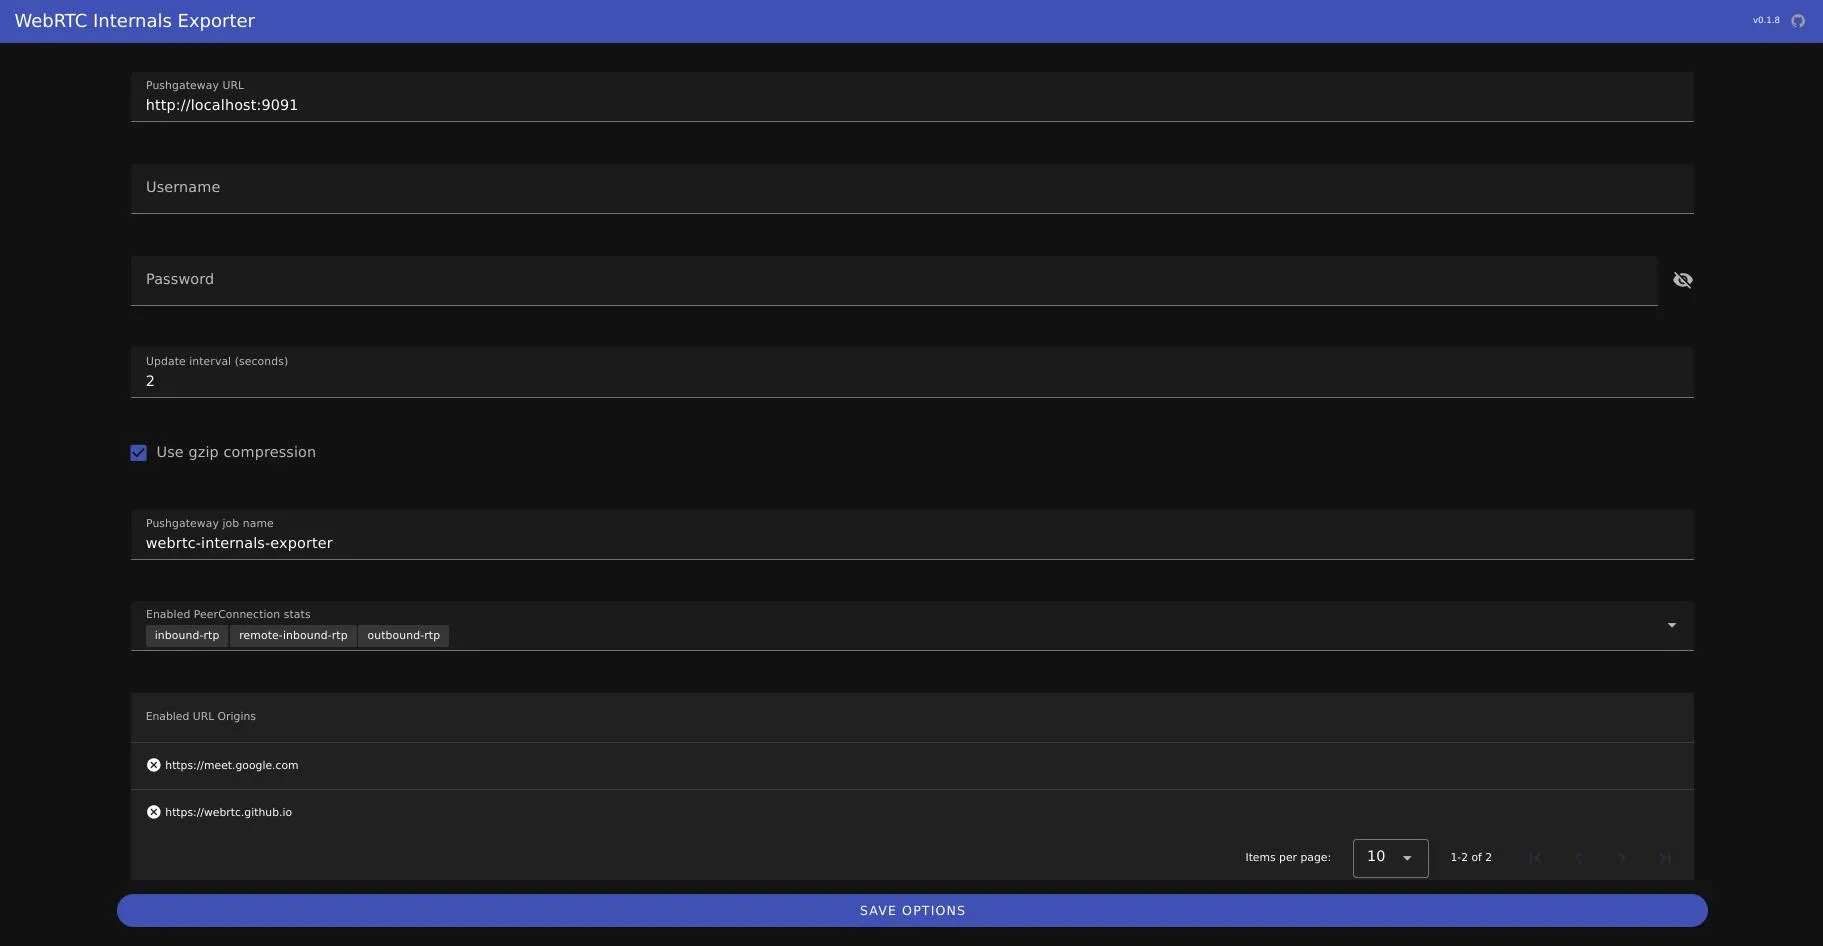Viewport: 1823px width, 946px height.
Task: Go to the first page using pagination icon
Action: (x=1534, y=858)
